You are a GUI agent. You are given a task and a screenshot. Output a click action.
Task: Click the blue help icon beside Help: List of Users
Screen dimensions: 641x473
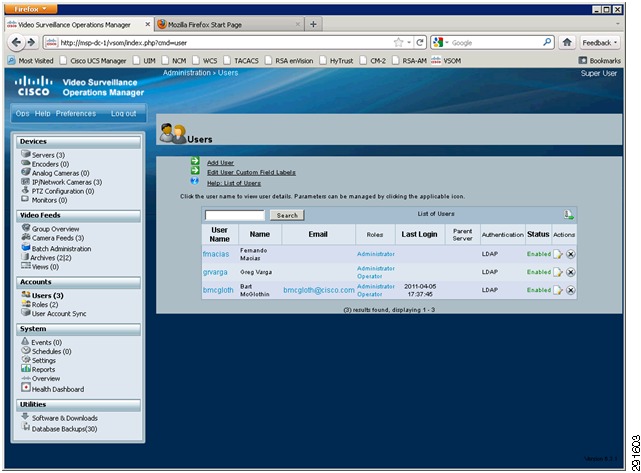(x=195, y=181)
